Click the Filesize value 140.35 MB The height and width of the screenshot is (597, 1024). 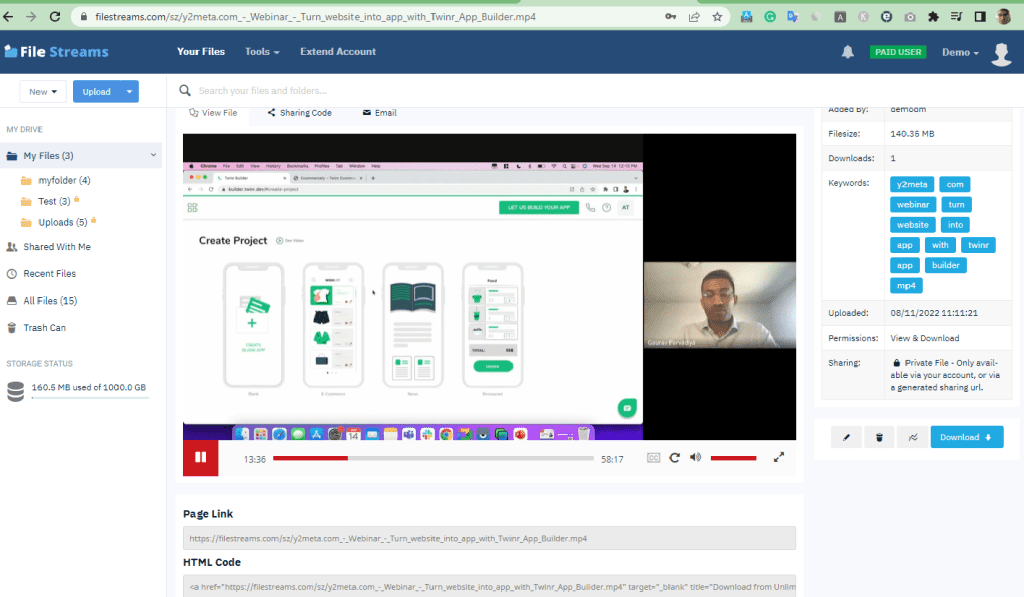point(912,134)
